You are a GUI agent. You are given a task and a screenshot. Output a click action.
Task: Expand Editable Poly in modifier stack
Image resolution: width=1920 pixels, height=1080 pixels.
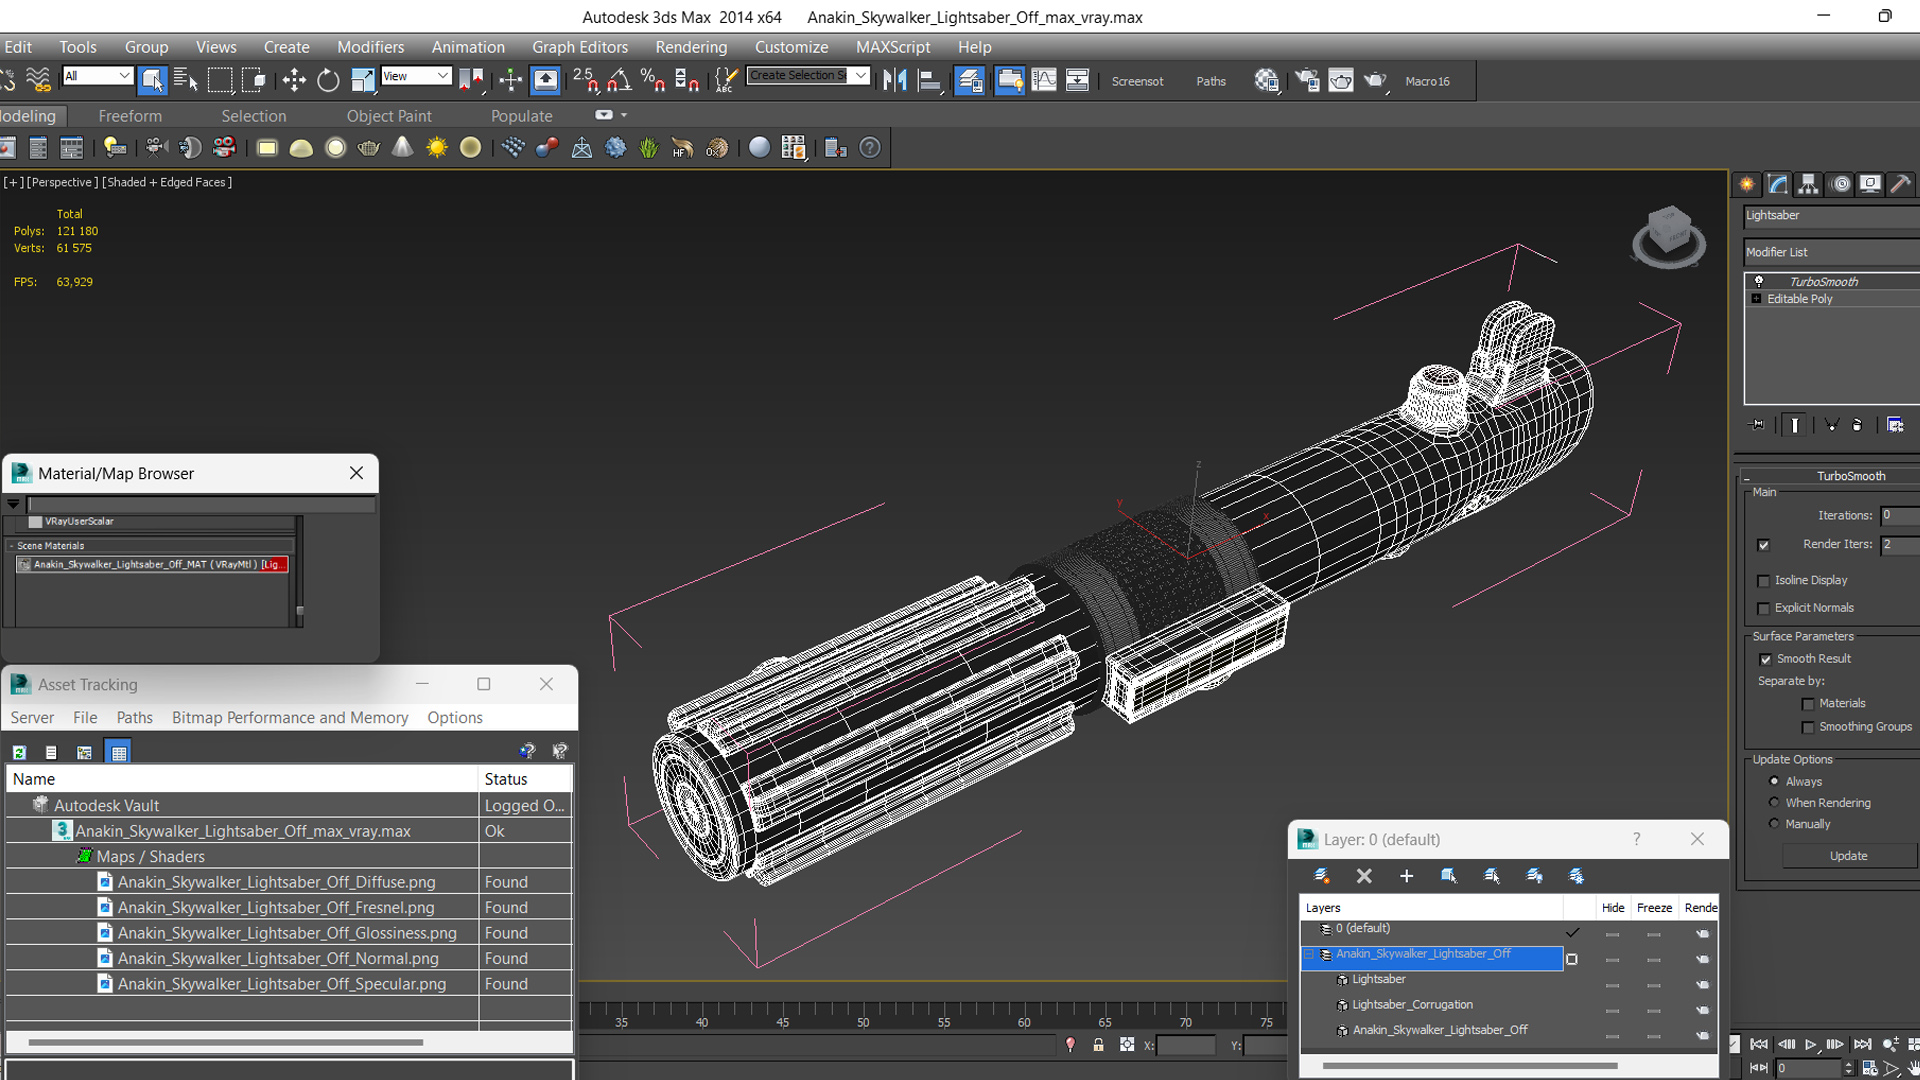[x=1756, y=299]
